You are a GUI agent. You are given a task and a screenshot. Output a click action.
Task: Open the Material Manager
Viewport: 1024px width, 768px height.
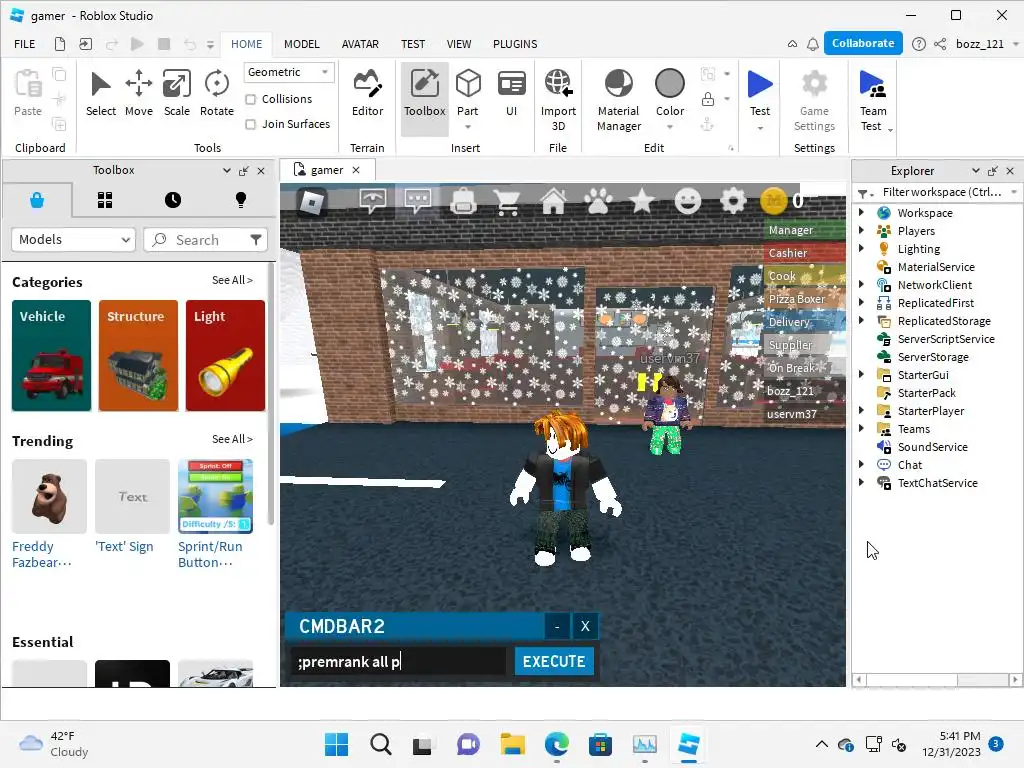coord(618,99)
